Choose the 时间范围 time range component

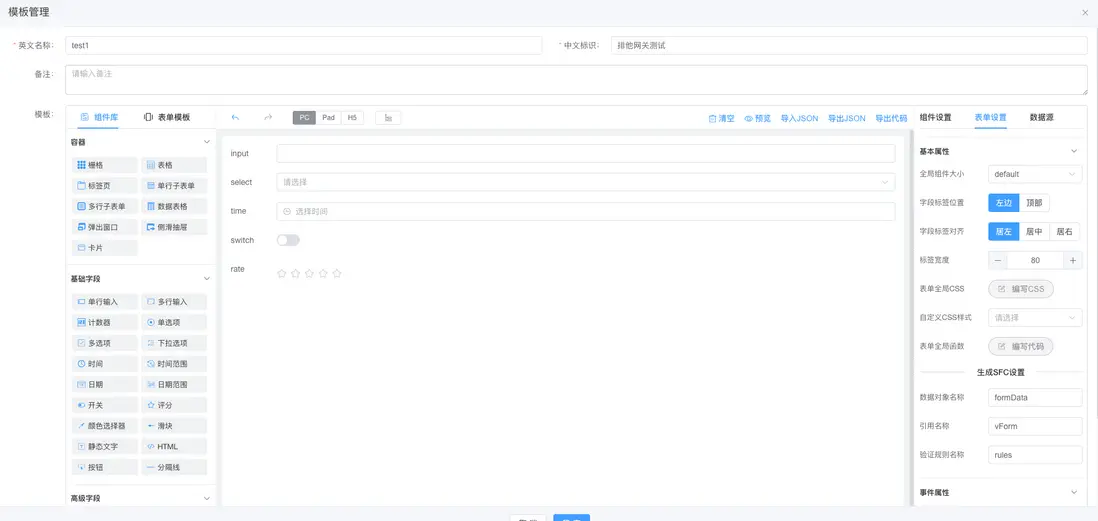click(174, 364)
